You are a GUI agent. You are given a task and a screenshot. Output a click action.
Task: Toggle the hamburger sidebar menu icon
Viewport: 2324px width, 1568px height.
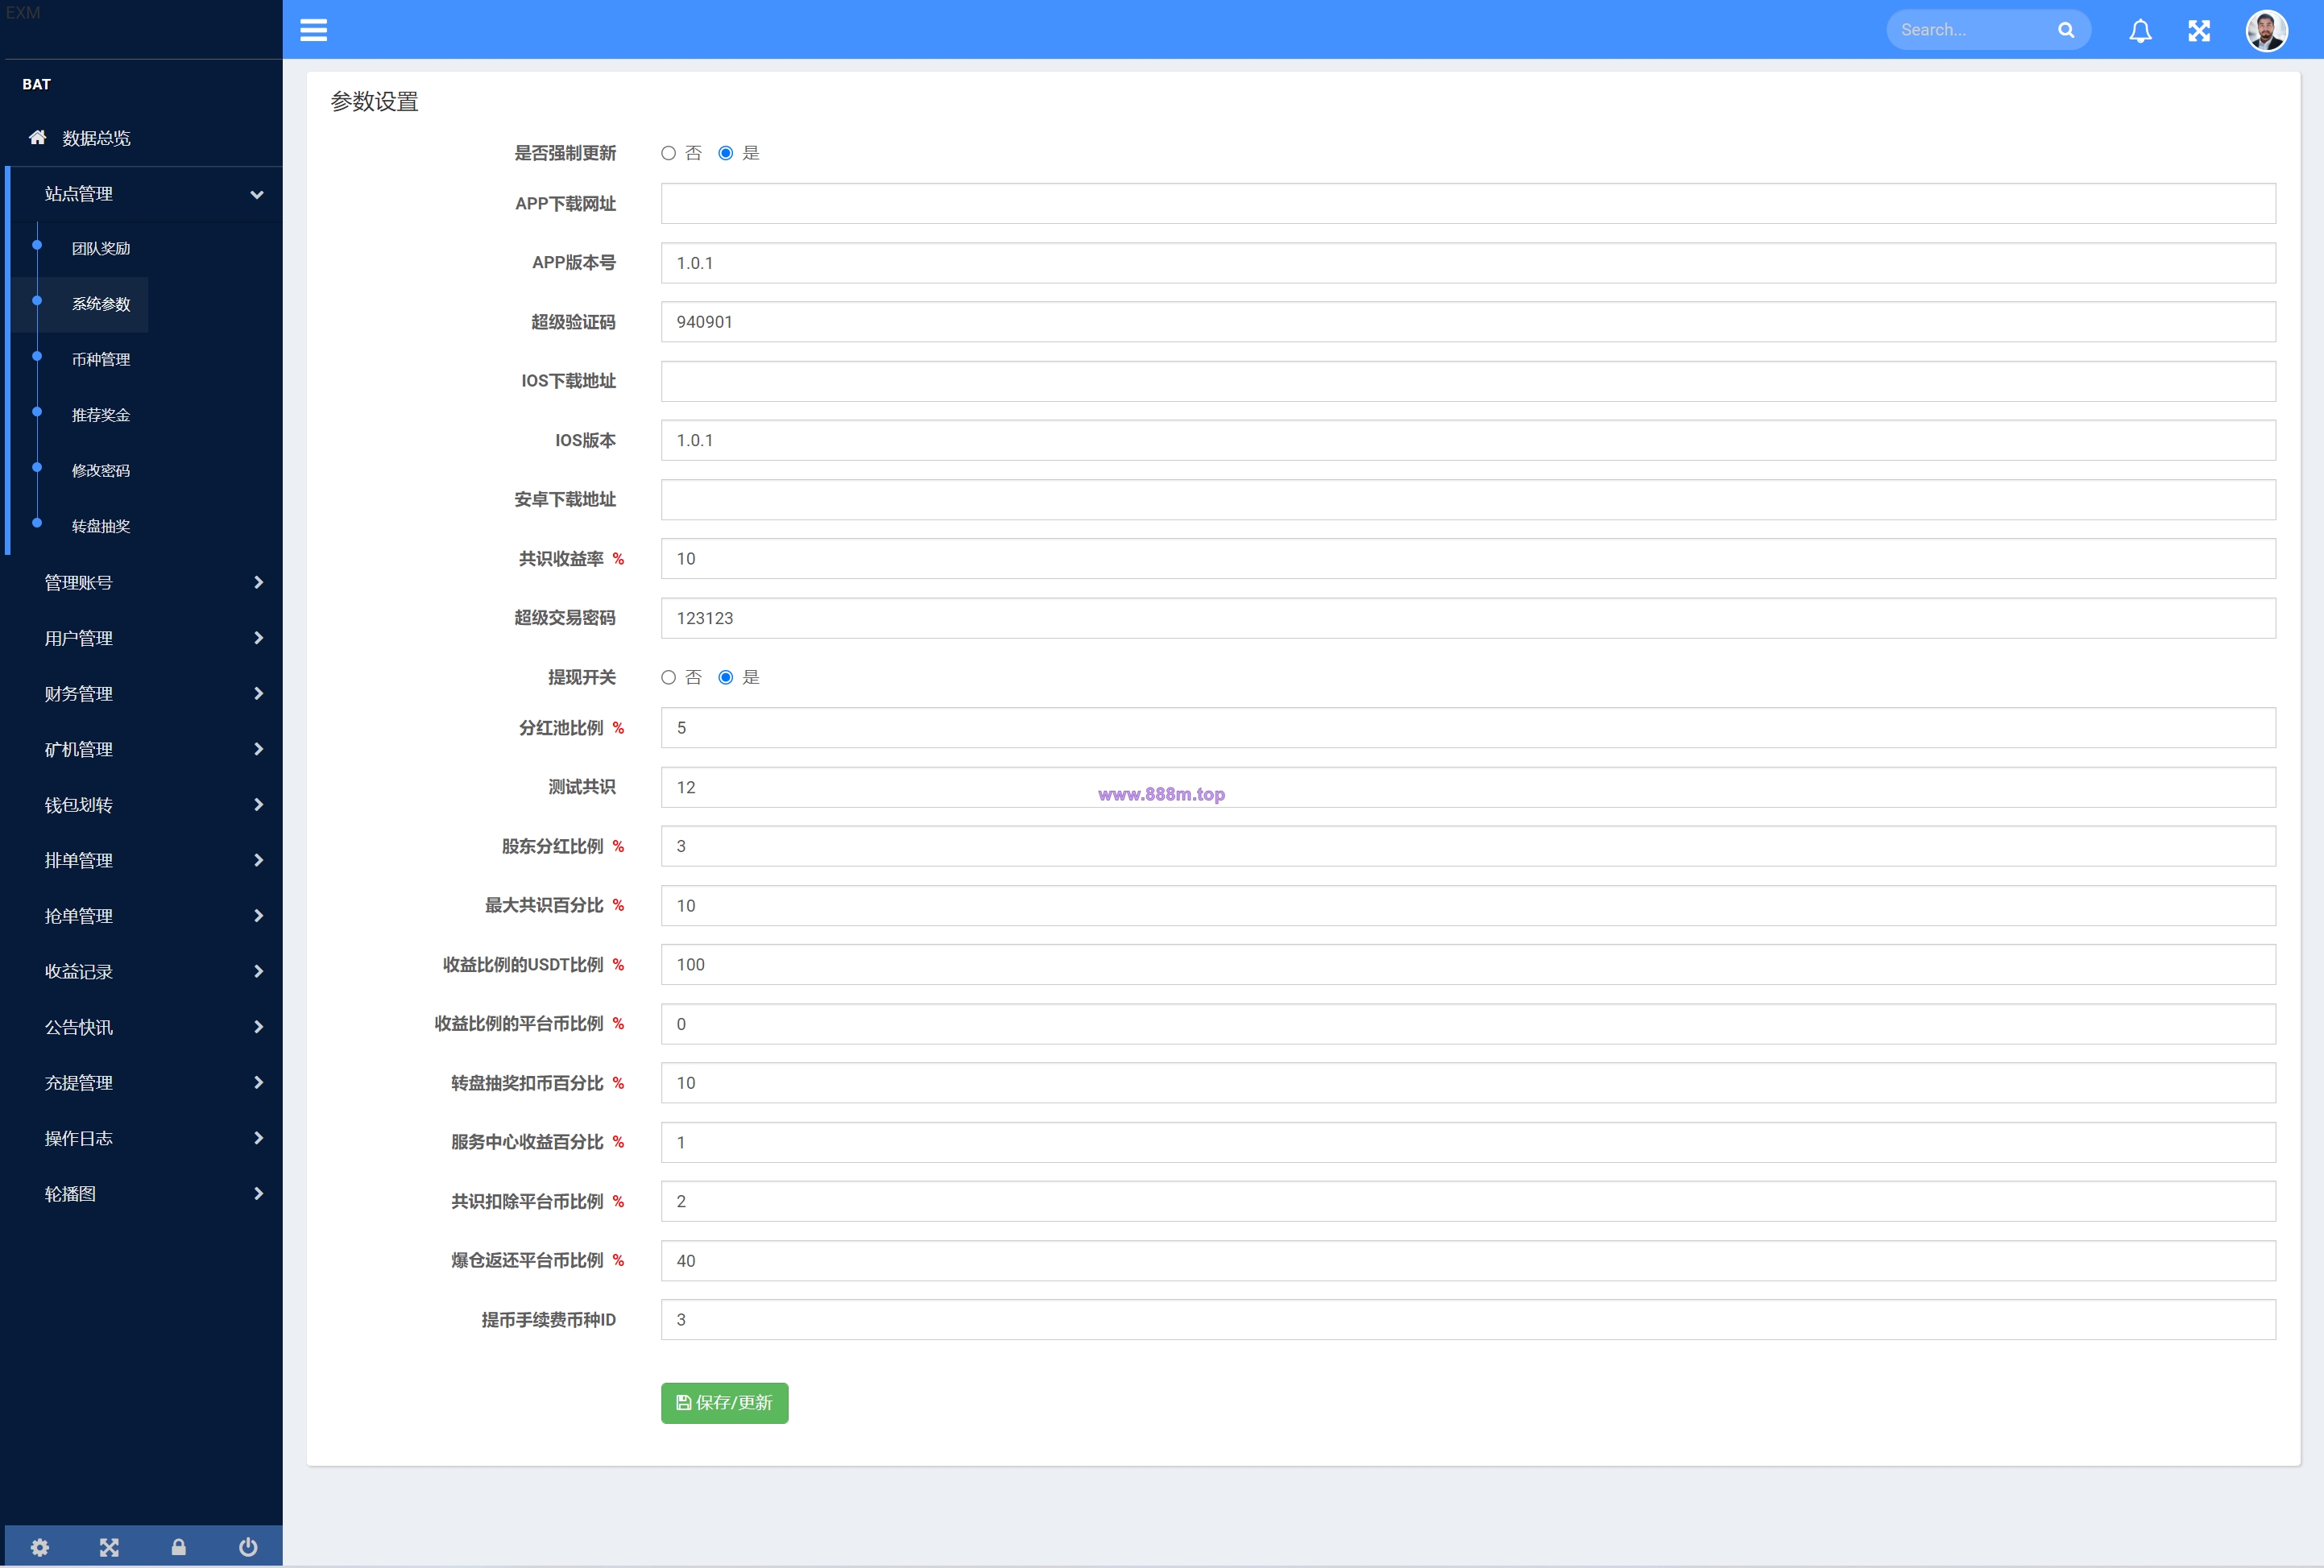pyautogui.click(x=313, y=30)
